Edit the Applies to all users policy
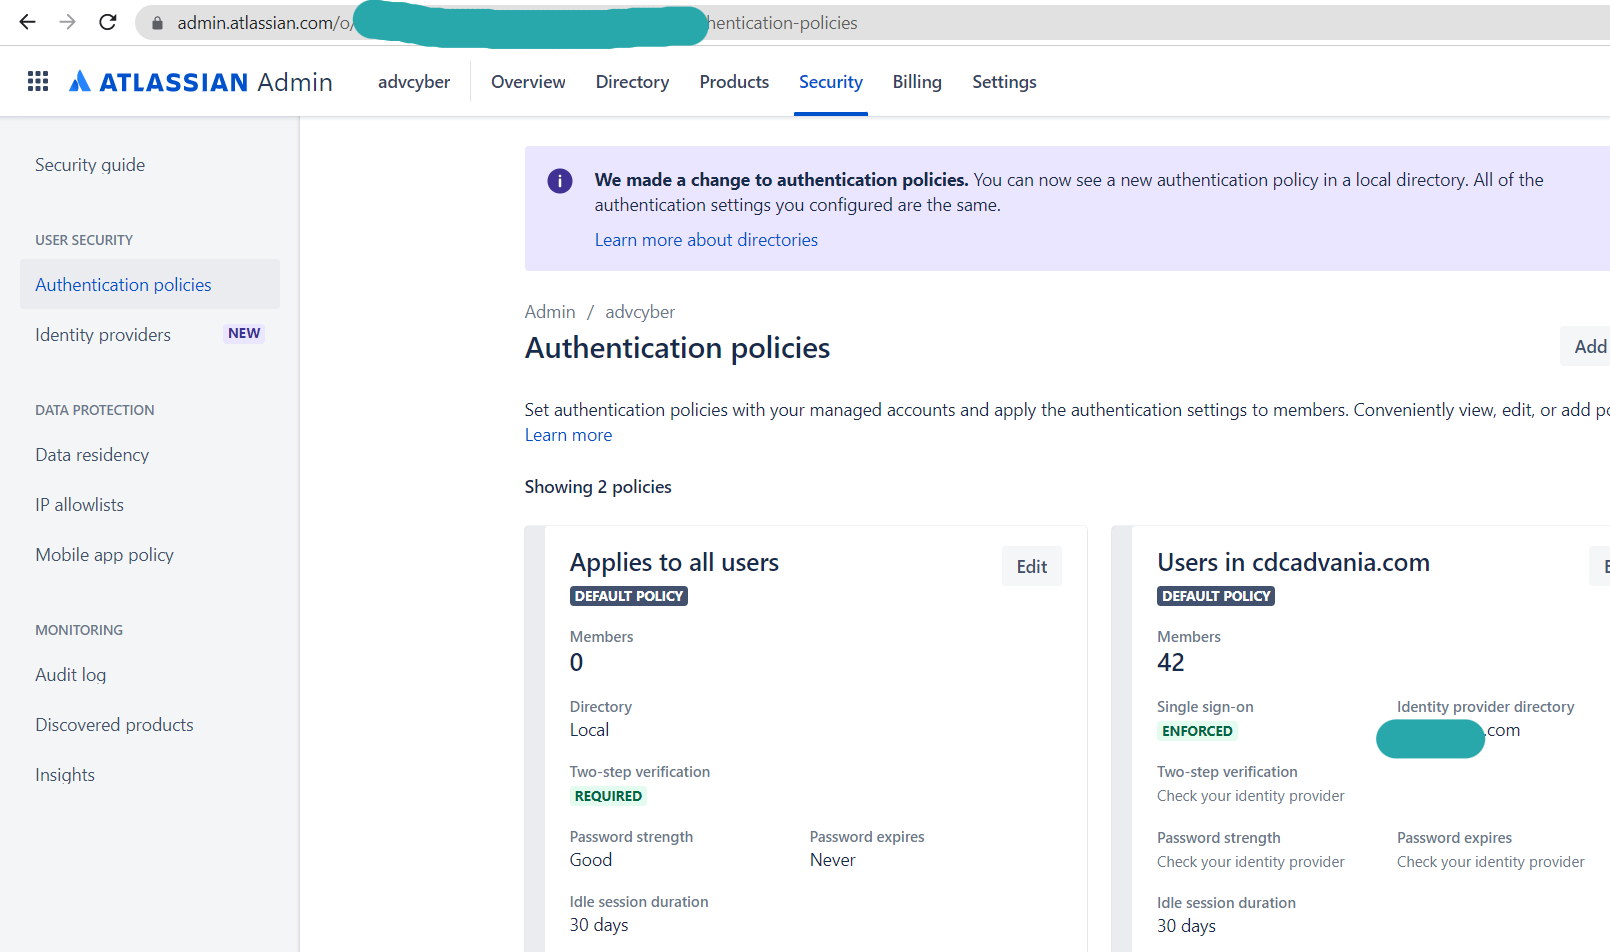Image resolution: width=1610 pixels, height=952 pixels. coord(1032,566)
